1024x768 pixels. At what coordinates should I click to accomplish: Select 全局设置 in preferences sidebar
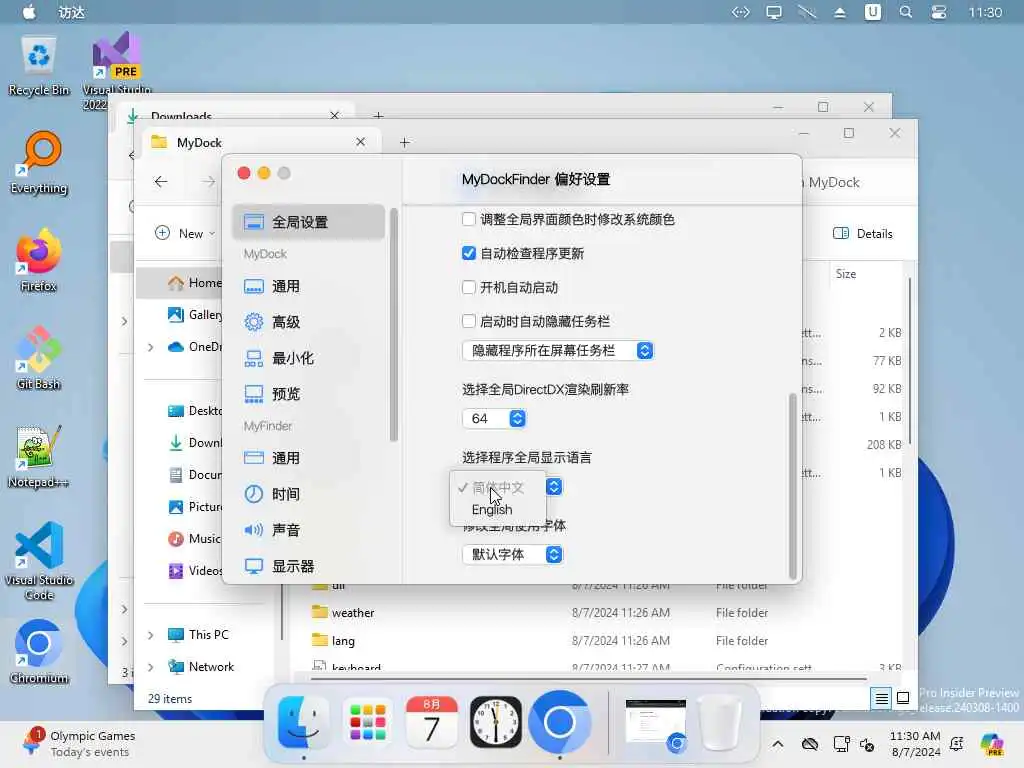click(308, 222)
